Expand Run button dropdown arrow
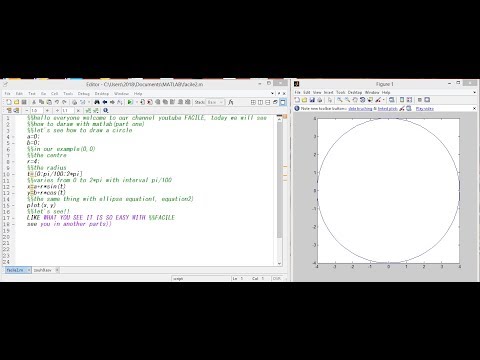Image resolution: width=480 pixels, height=360 pixels. (x=137, y=102)
